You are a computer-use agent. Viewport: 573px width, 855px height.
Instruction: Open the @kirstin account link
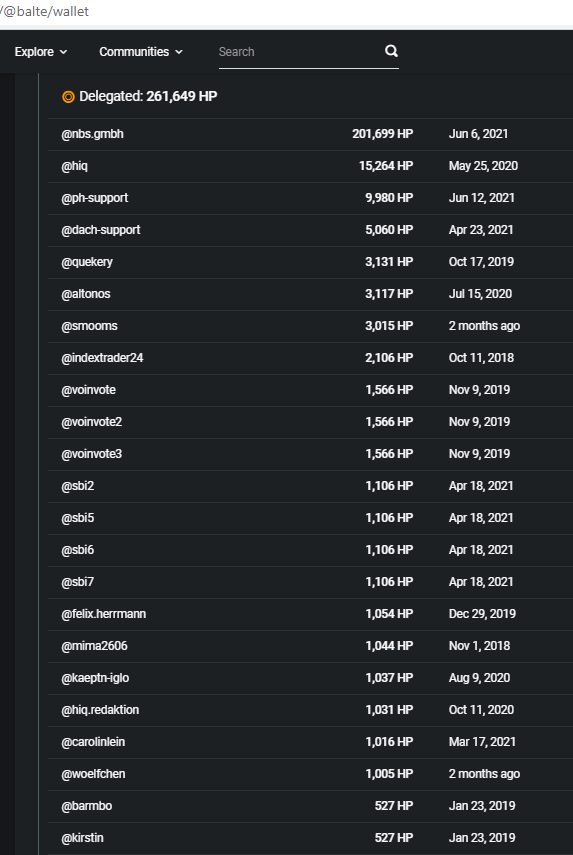click(82, 838)
